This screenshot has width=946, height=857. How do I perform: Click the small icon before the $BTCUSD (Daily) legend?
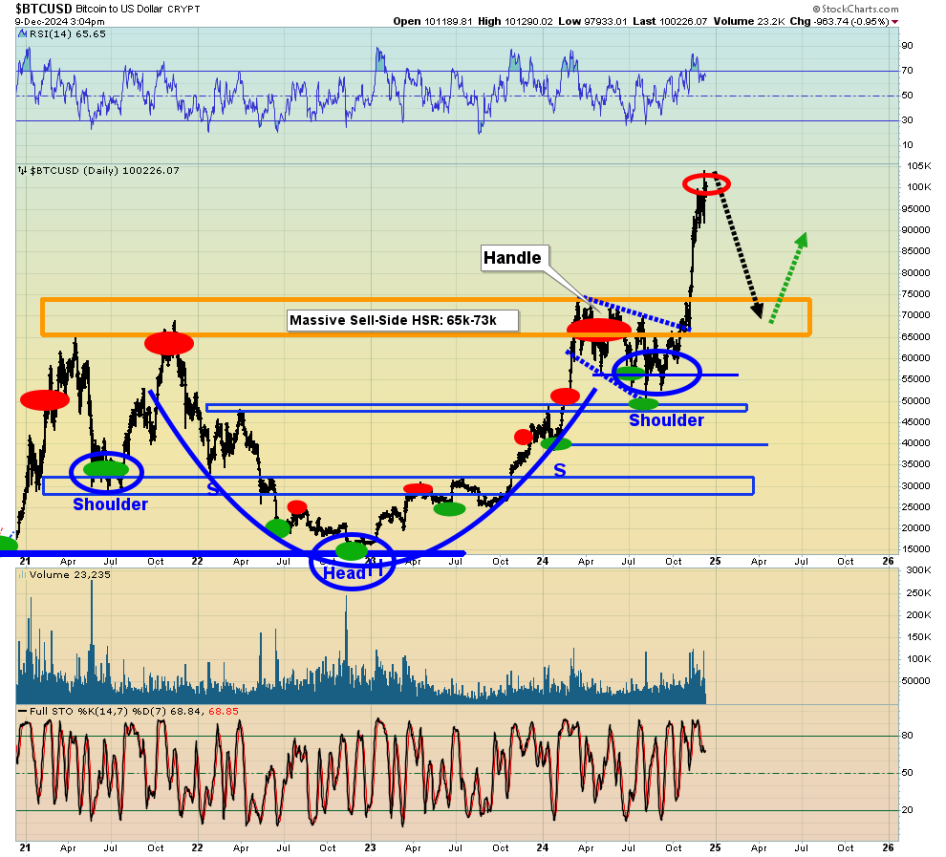pyautogui.click(x=22, y=171)
